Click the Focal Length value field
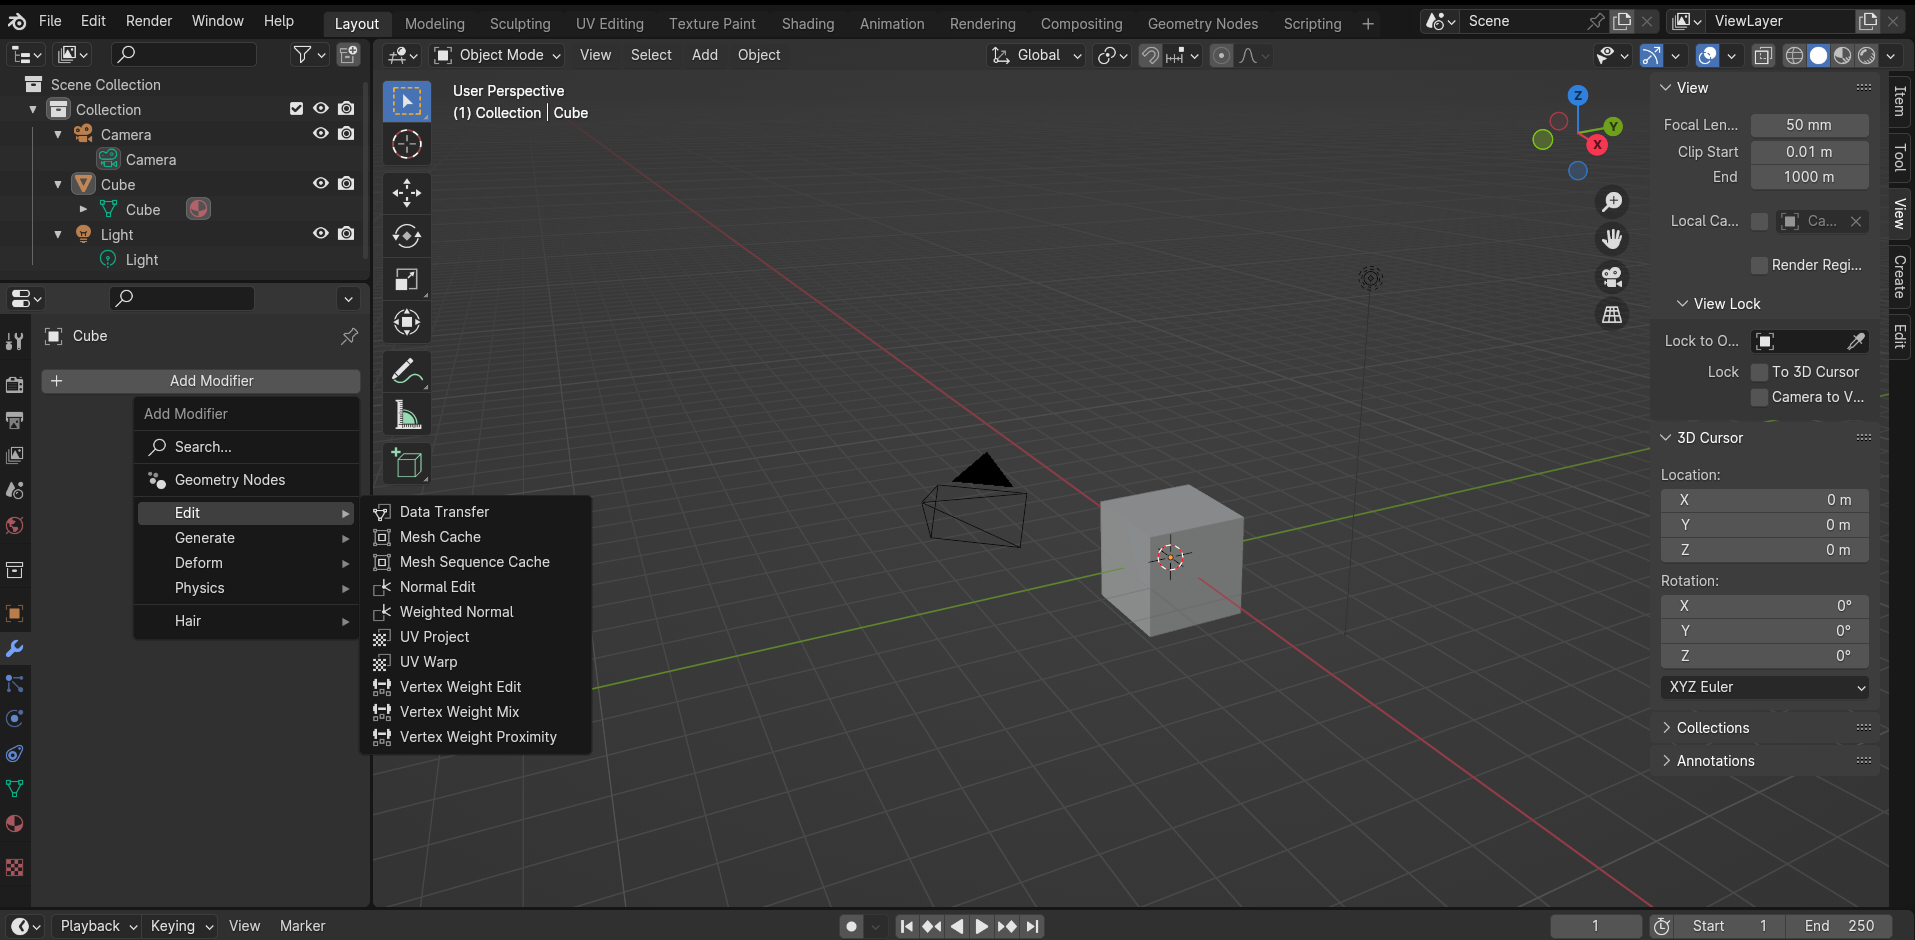1915x940 pixels. (1809, 125)
